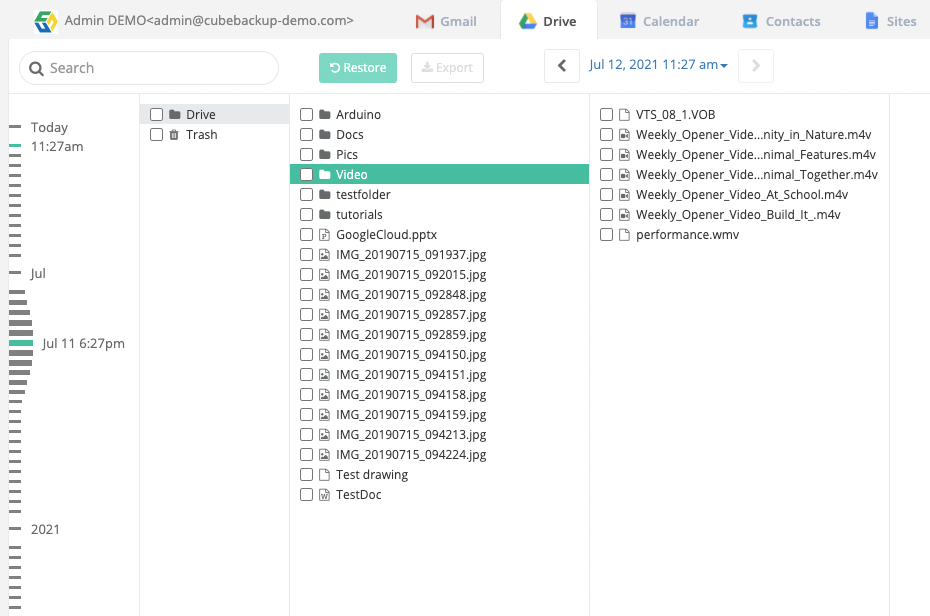Switch to the Sites tab
The image size is (930, 616).
[891, 21]
